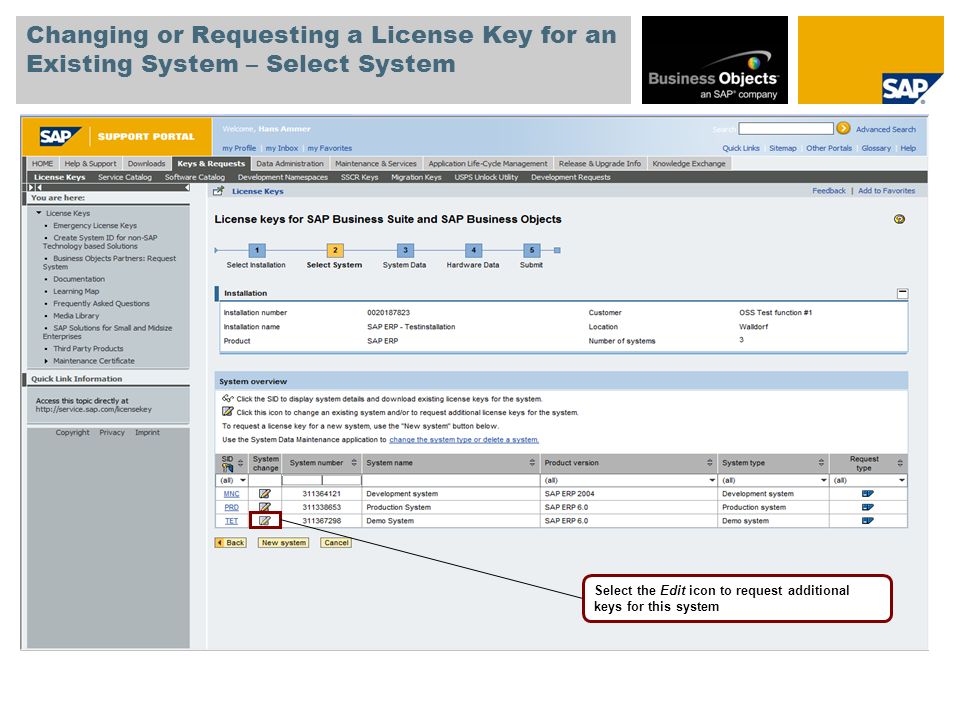Open the MNC system link
The height and width of the screenshot is (720, 960).
231,493
